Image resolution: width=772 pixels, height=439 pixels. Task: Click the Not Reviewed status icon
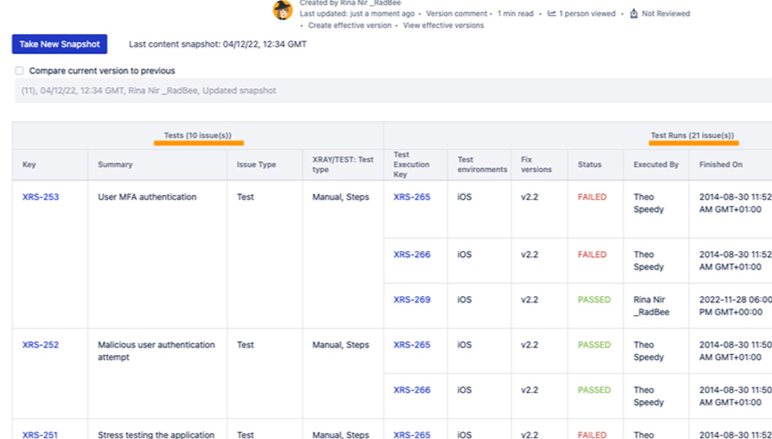(x=633, y=14)
